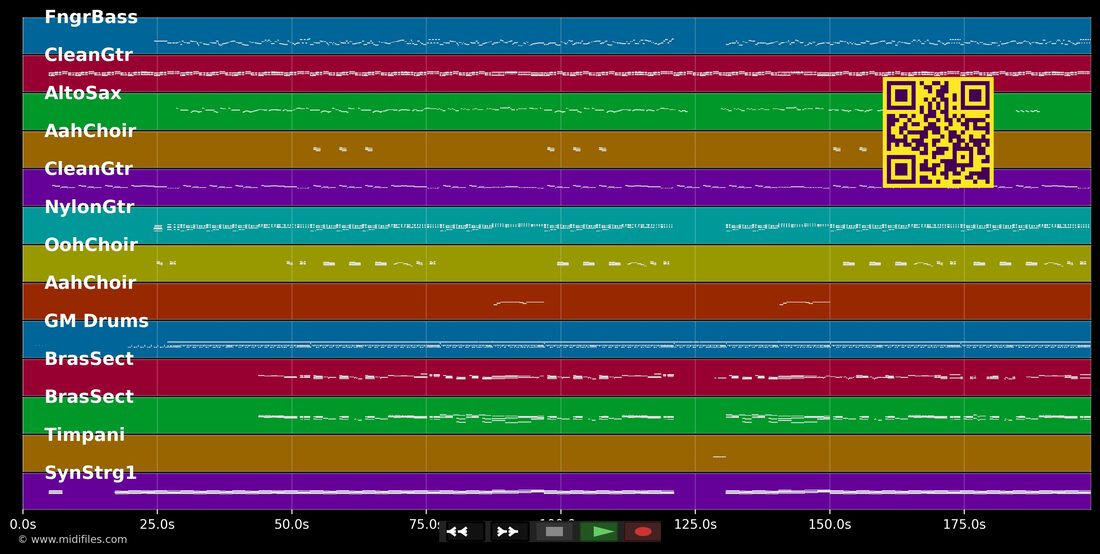Select the CleanGtr label on the purple track

88,168
